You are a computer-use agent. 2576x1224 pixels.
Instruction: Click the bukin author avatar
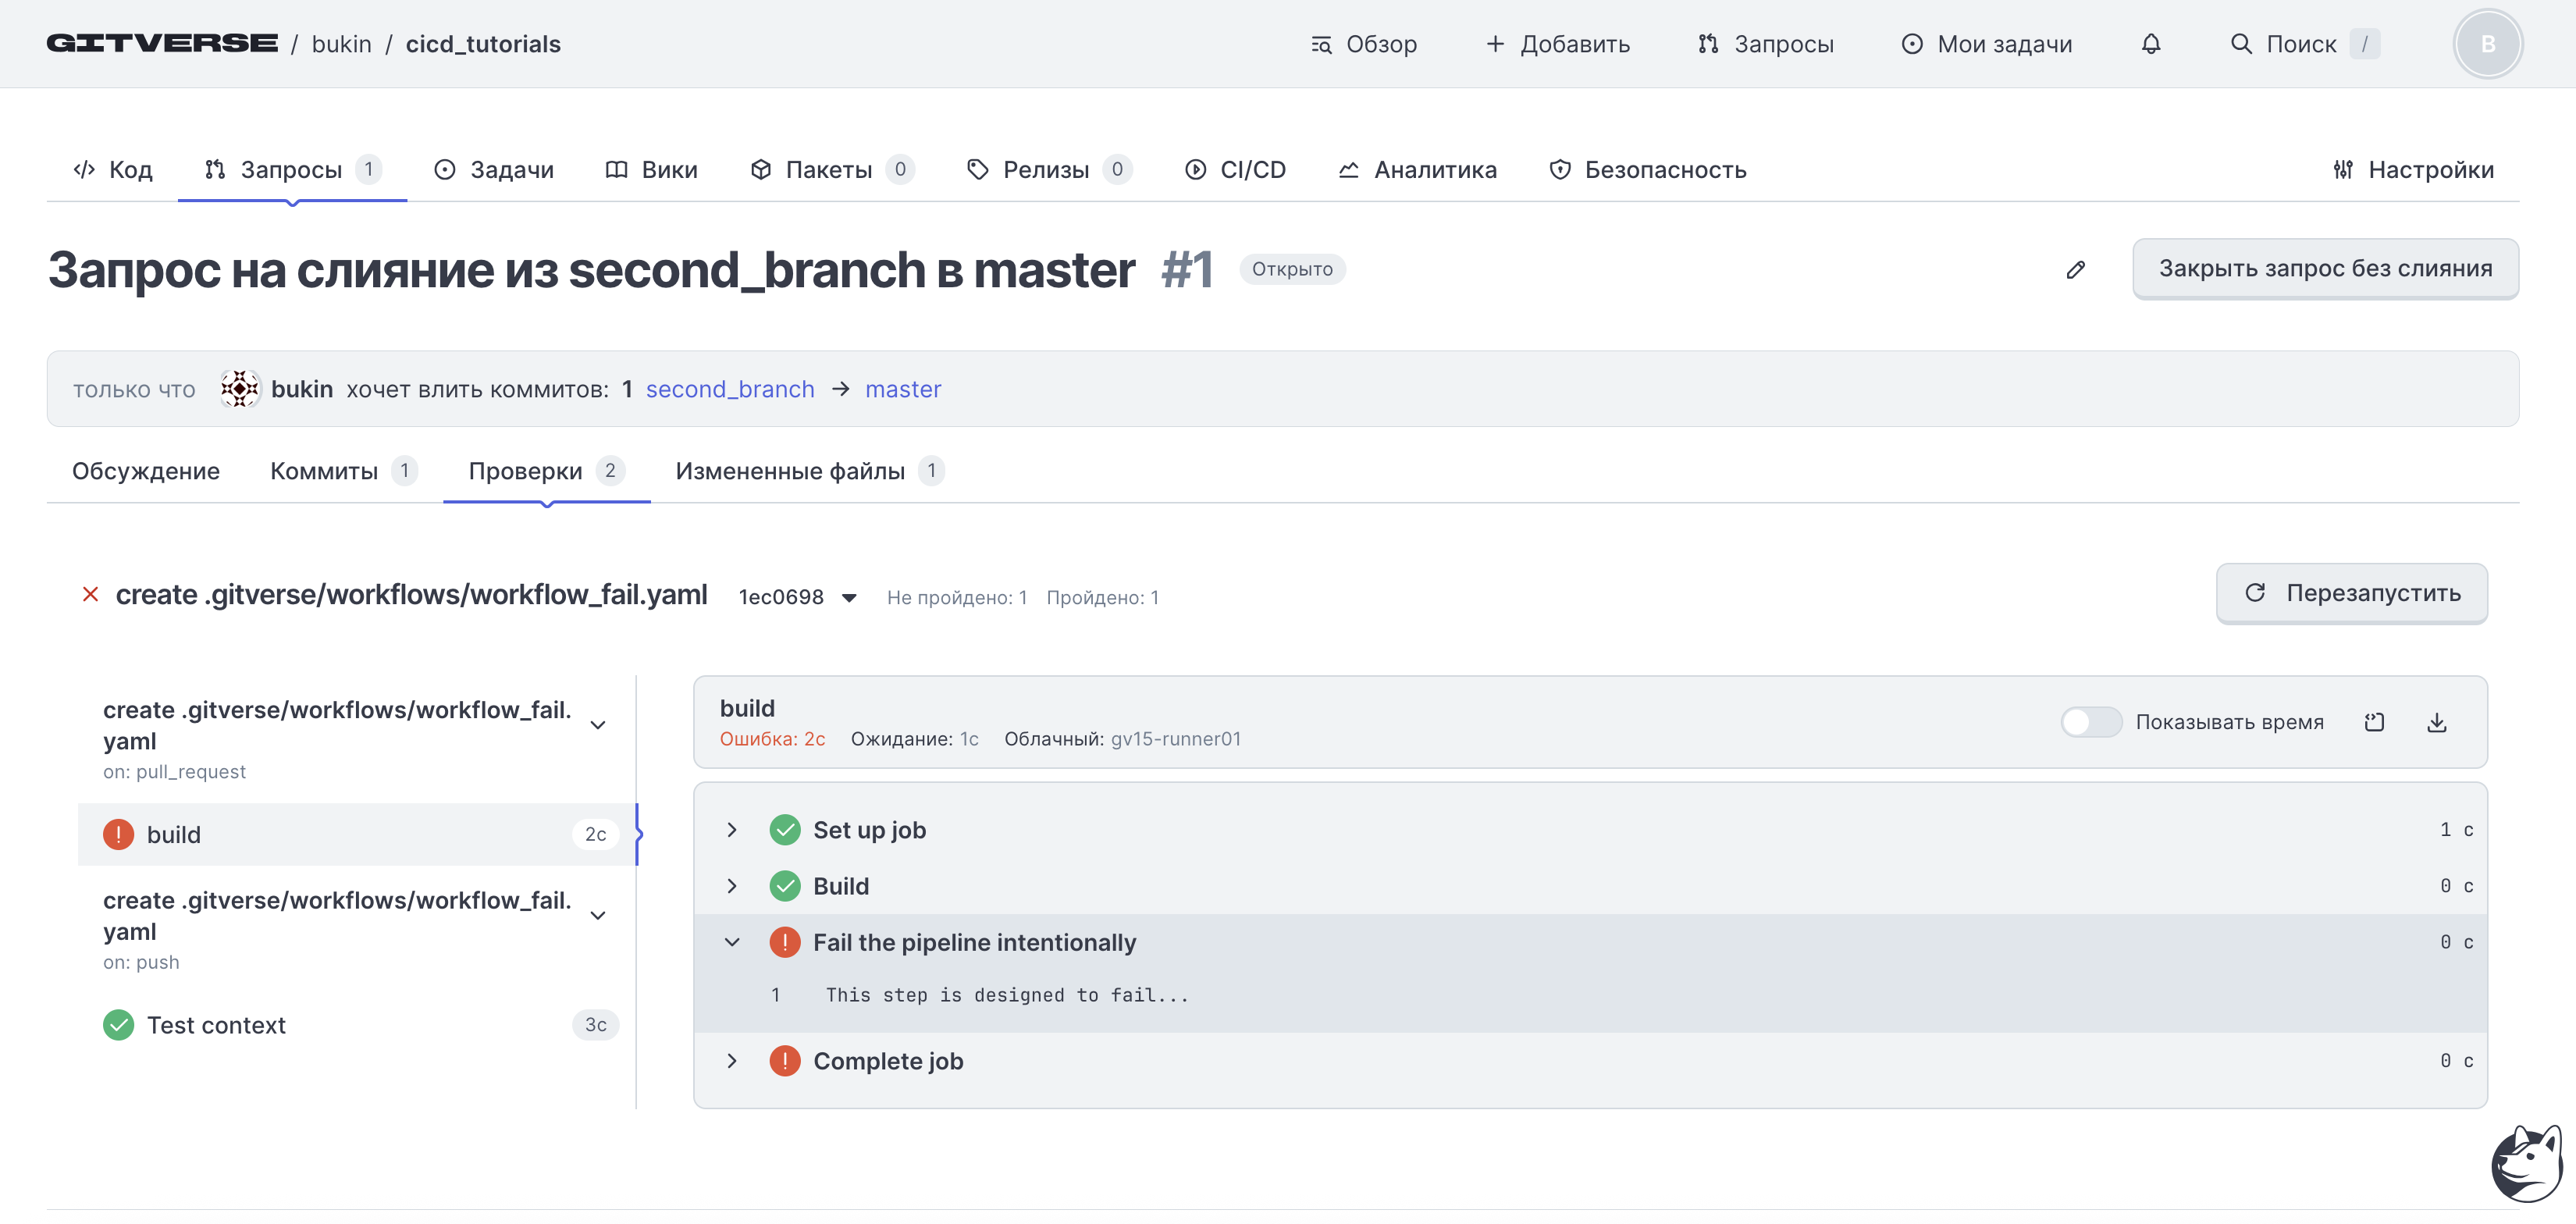click(240, 389)
